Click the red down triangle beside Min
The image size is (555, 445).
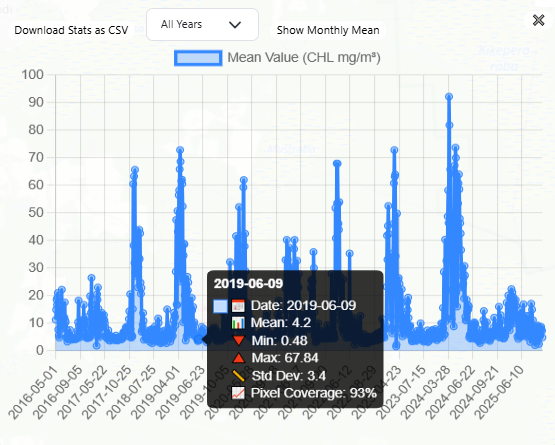pos(239,341)
